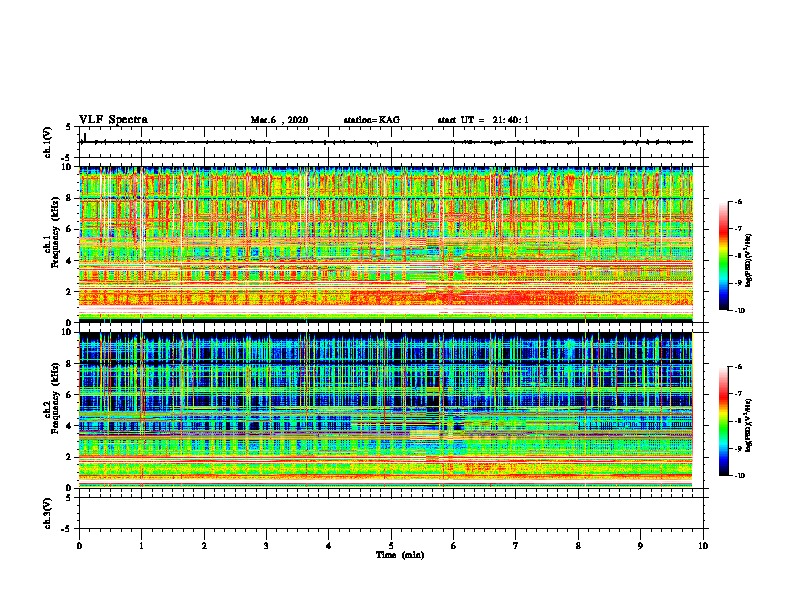Click the ch.1 color bar unit label log(PSD)

click(x=749, y=260)
